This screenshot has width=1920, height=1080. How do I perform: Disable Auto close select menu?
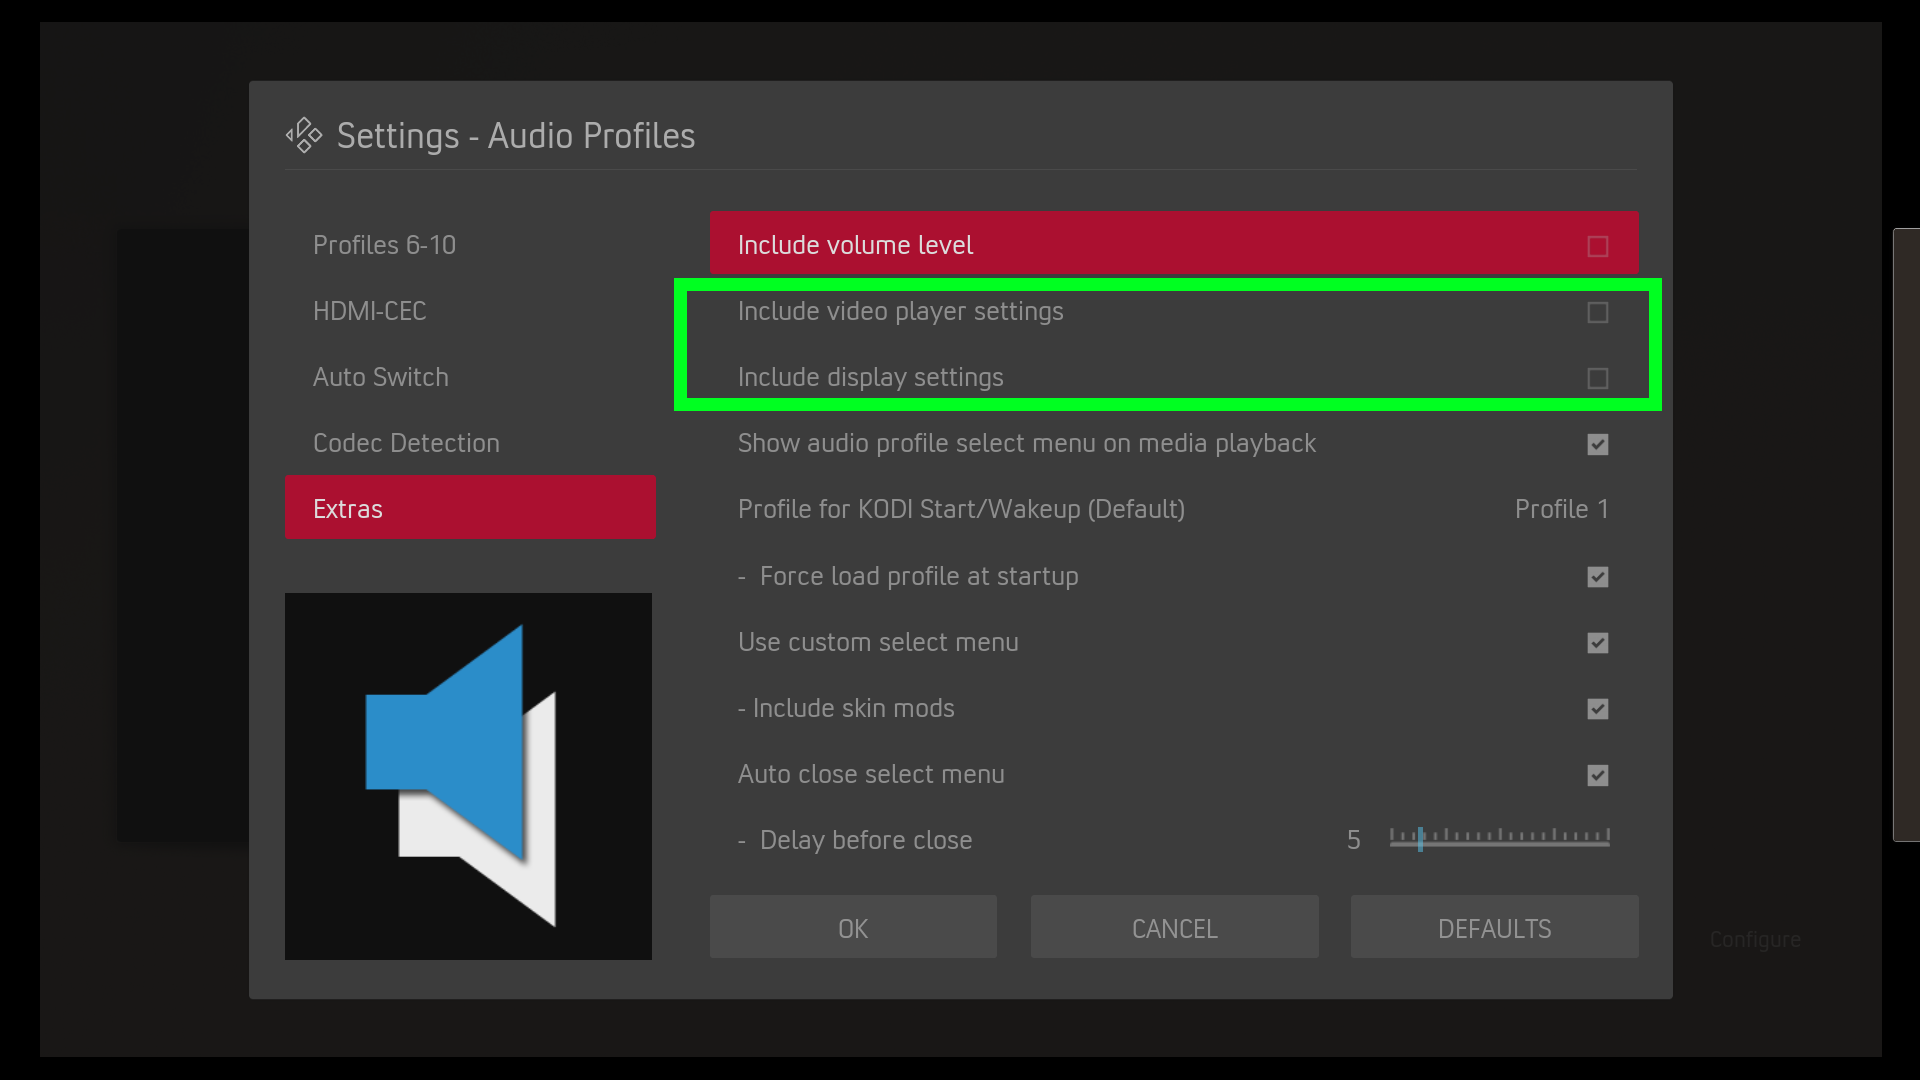point(1597,775)
